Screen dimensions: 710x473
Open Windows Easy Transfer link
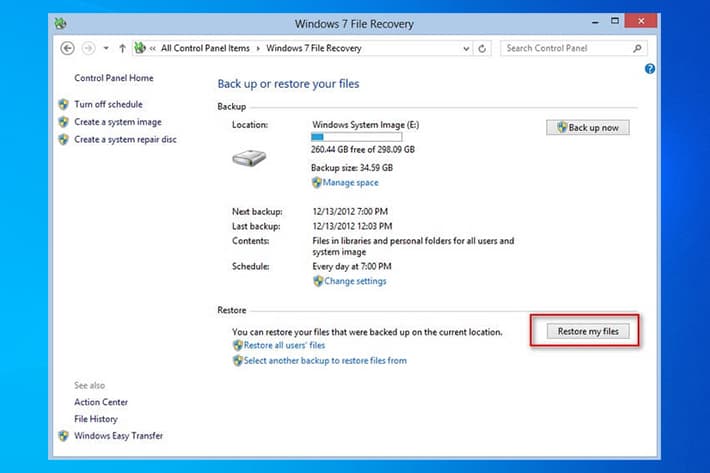coord(119,436)
